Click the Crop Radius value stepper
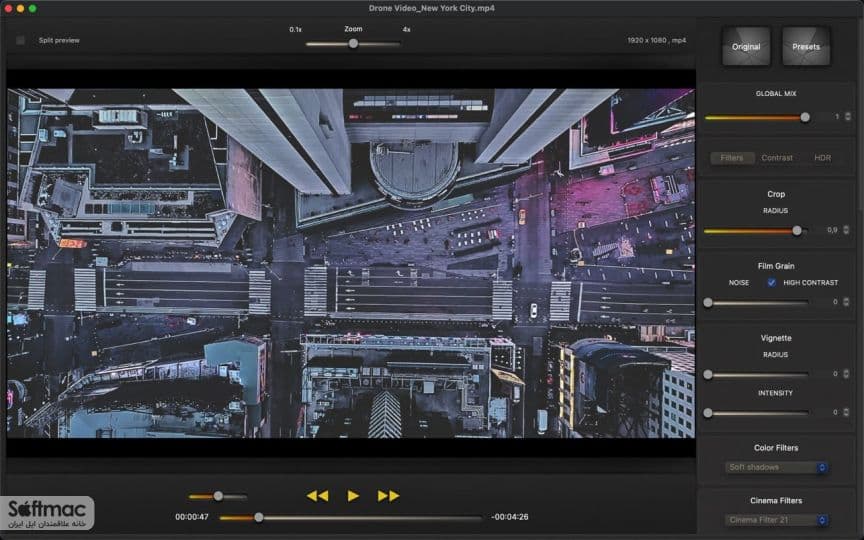 [x=846, y=230]
